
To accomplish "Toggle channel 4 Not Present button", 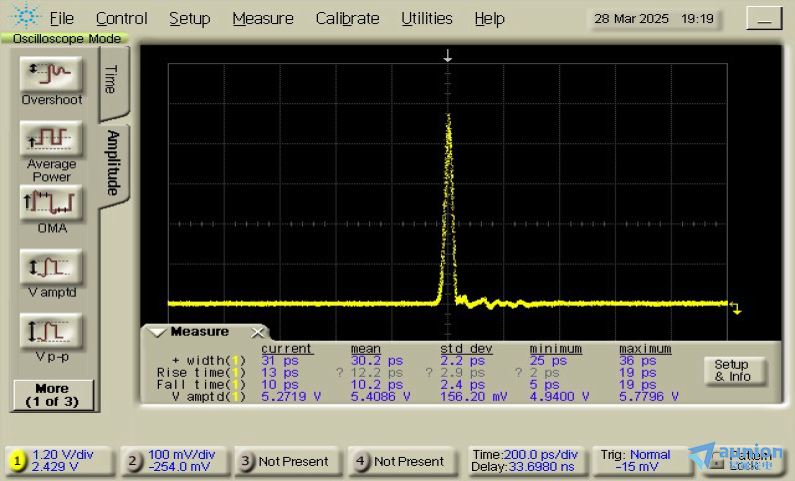I will tap(401, 461).
